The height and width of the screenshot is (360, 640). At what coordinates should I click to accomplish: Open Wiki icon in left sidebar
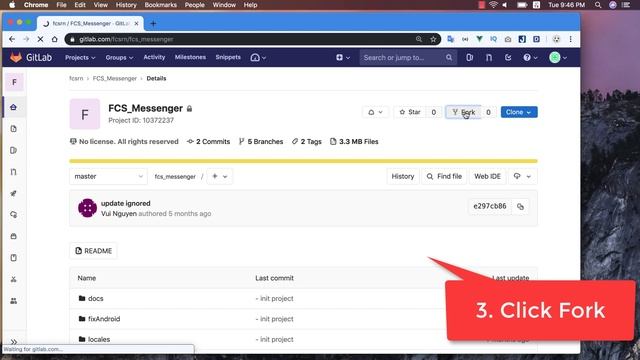pos(13,258)
